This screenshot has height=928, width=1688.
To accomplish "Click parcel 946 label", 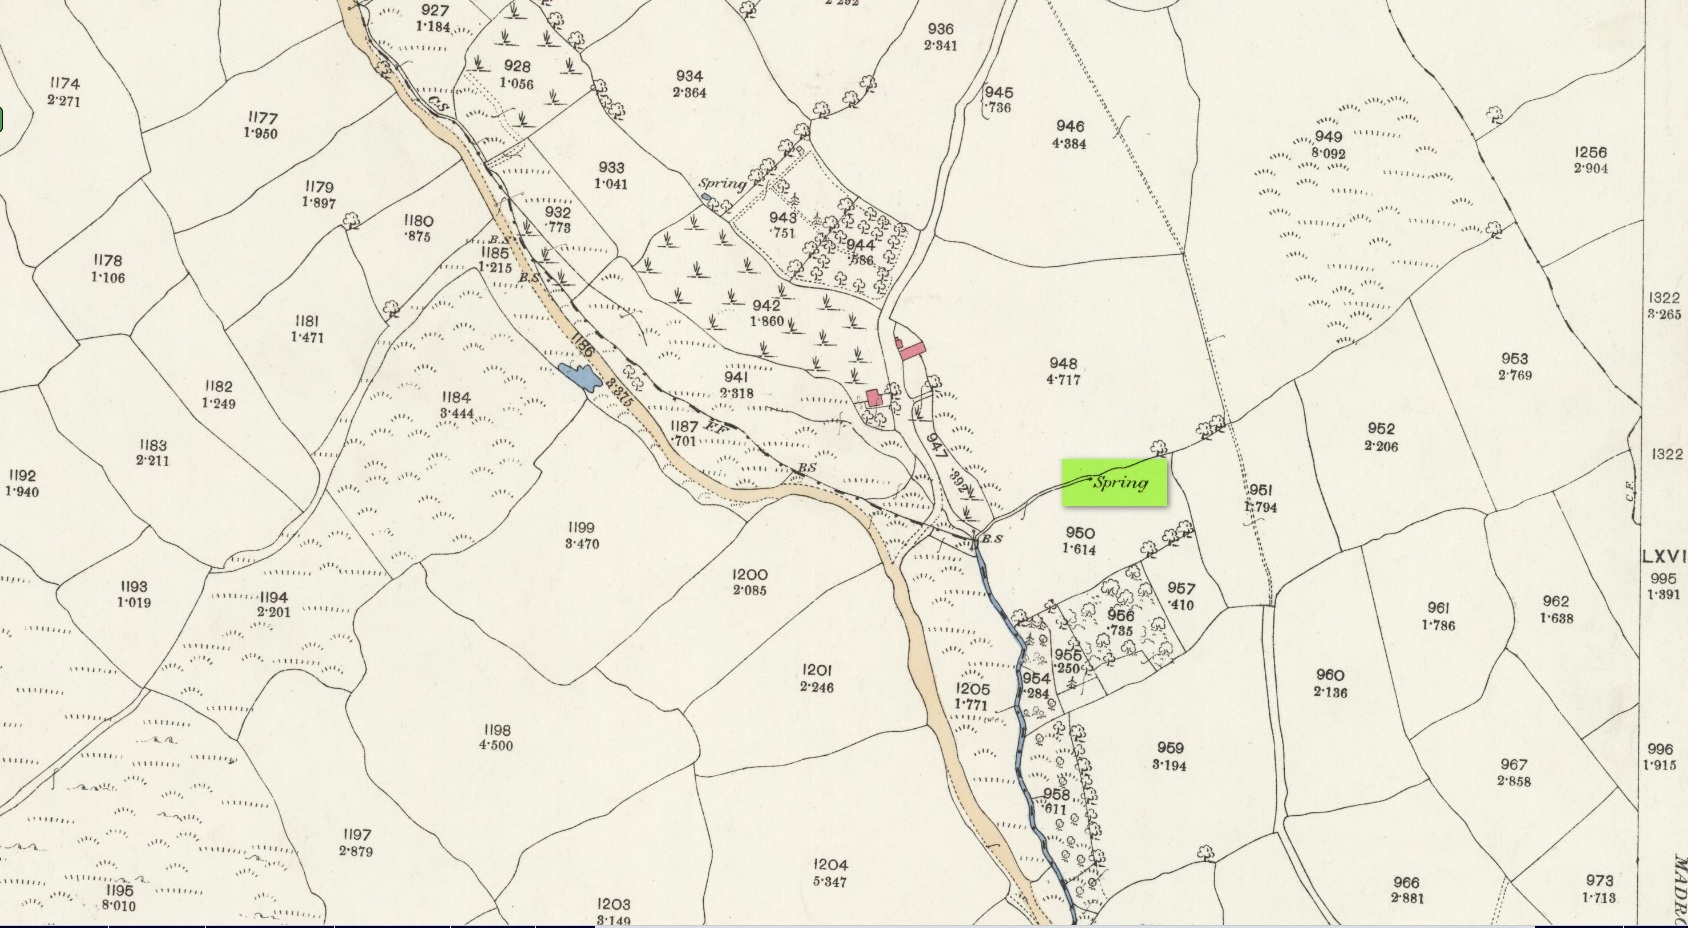I will [1070, 126].
